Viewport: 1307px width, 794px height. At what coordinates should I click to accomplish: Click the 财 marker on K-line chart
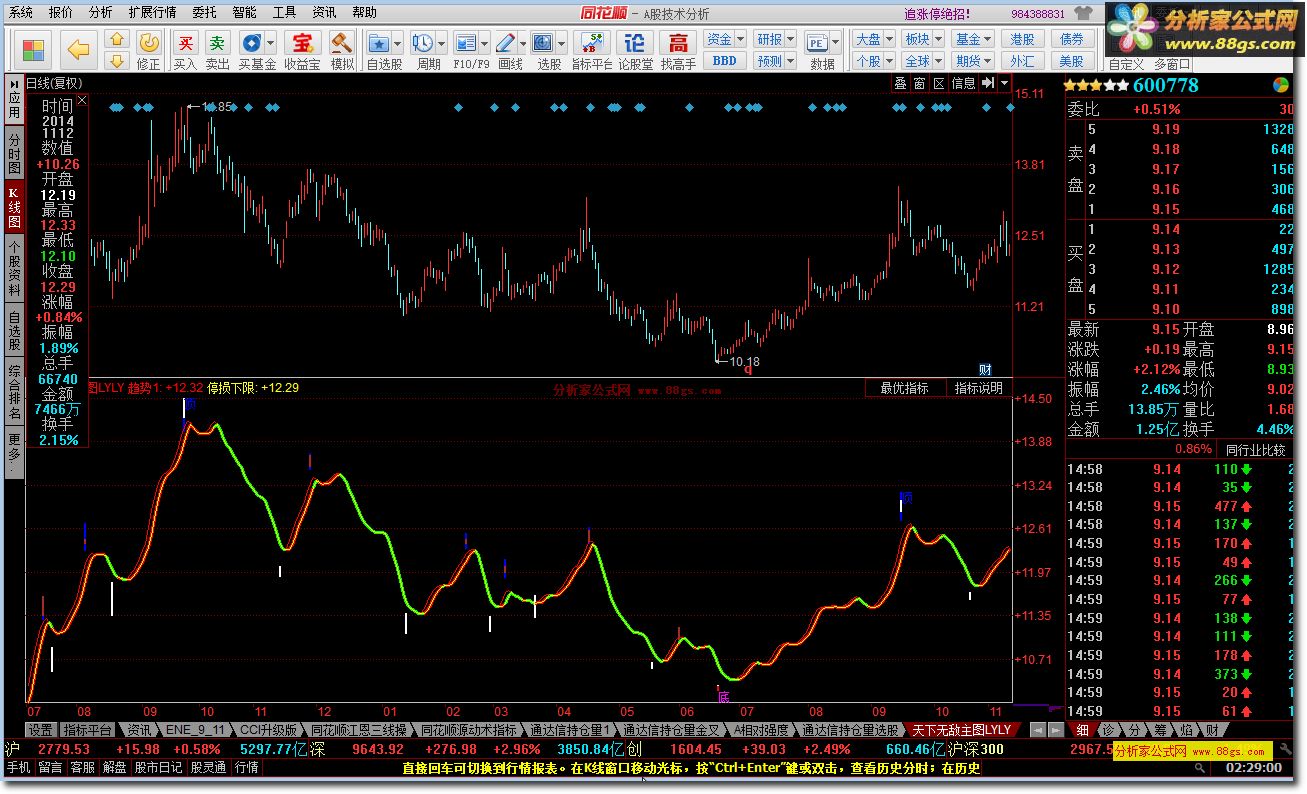pos(985,369)
